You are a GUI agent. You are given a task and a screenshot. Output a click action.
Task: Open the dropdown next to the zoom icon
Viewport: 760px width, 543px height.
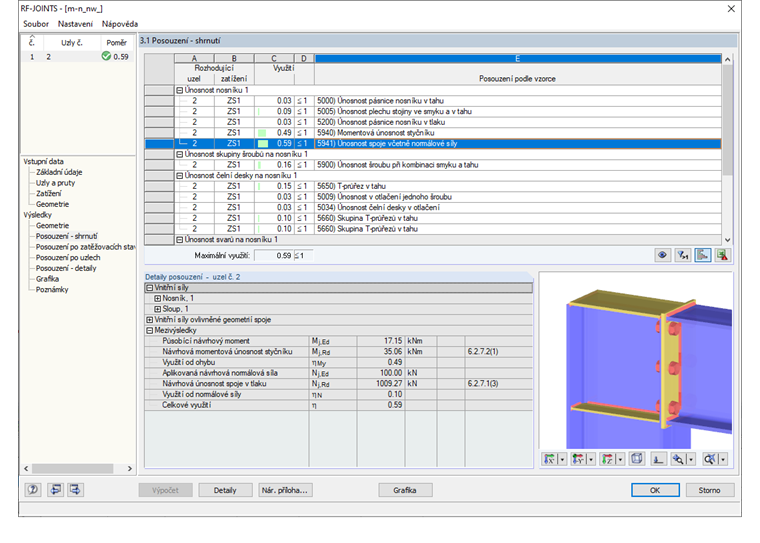(x=691, y=459)
